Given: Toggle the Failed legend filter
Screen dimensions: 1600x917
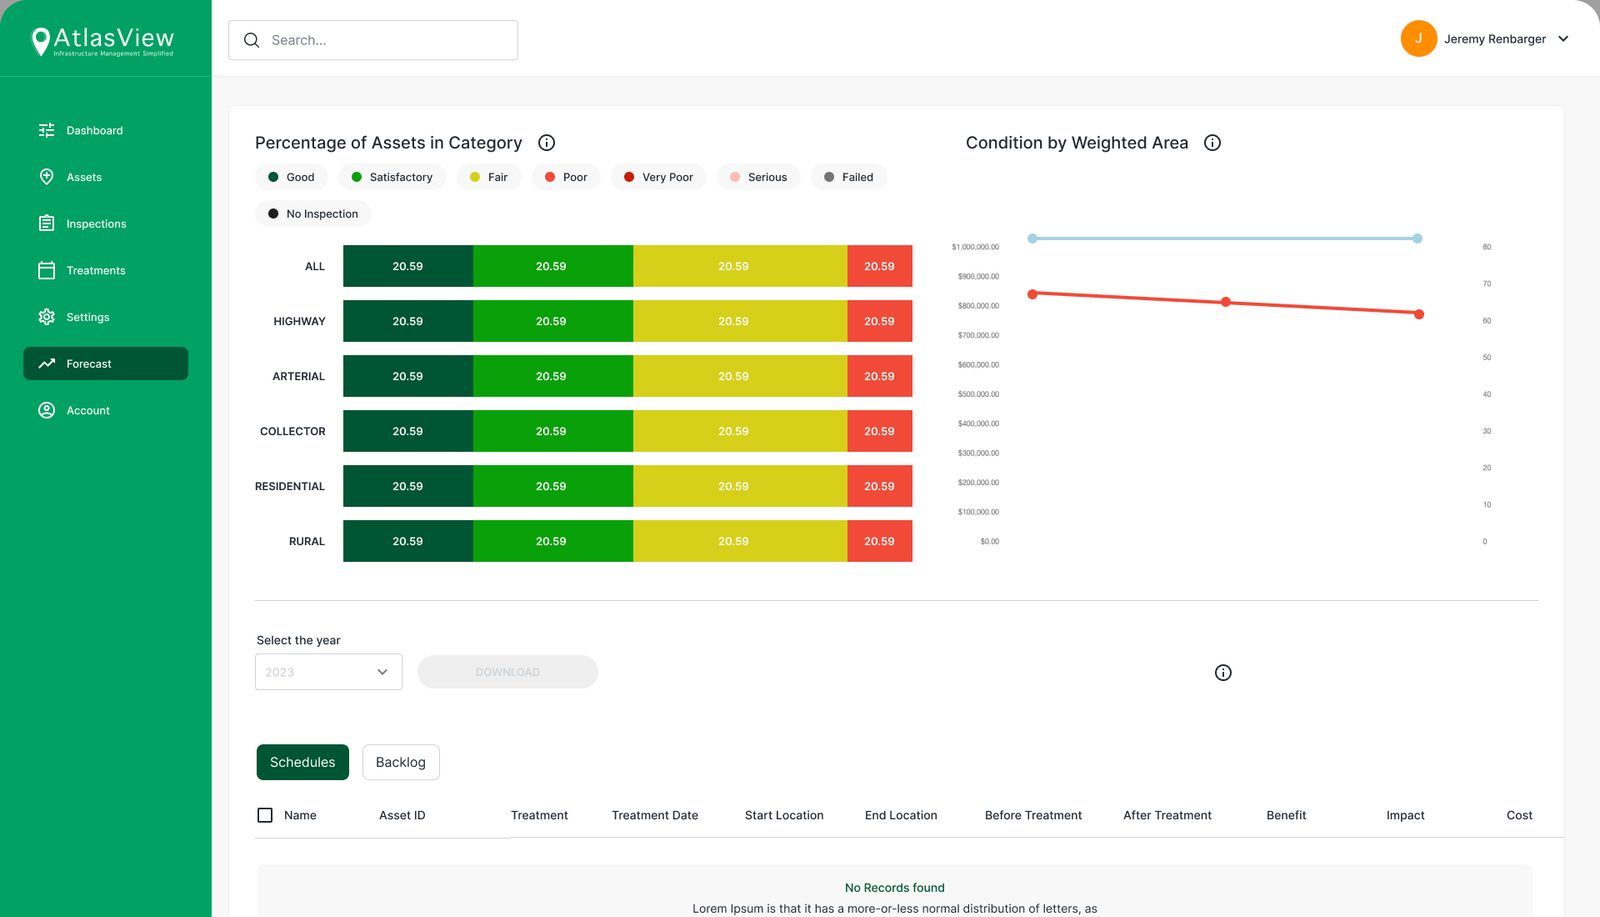Looking at the screenshot, I should 848,177.
